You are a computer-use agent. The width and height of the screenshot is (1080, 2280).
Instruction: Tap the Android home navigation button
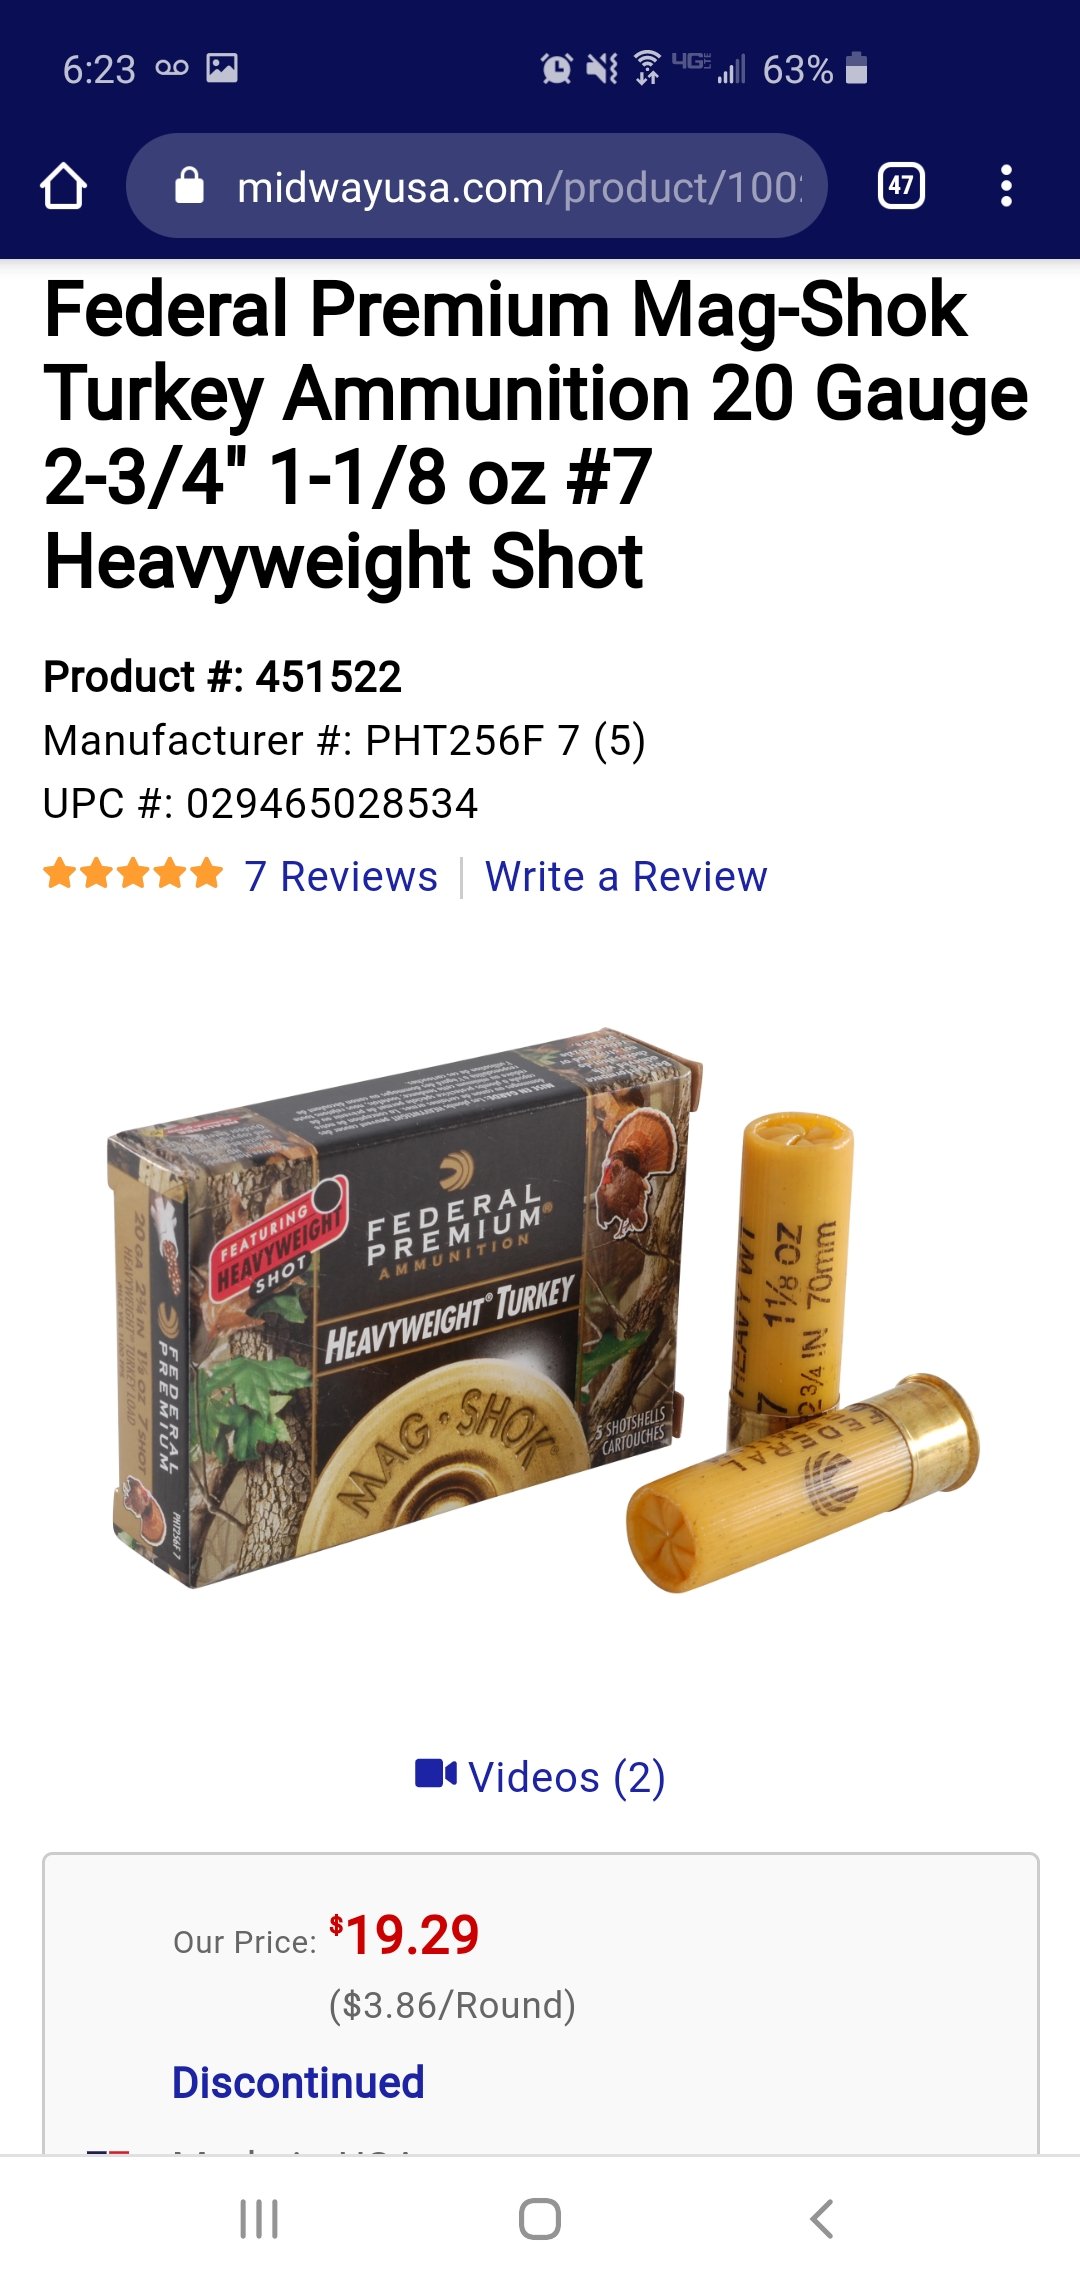pyautogui.click(x=540, y=2219)
